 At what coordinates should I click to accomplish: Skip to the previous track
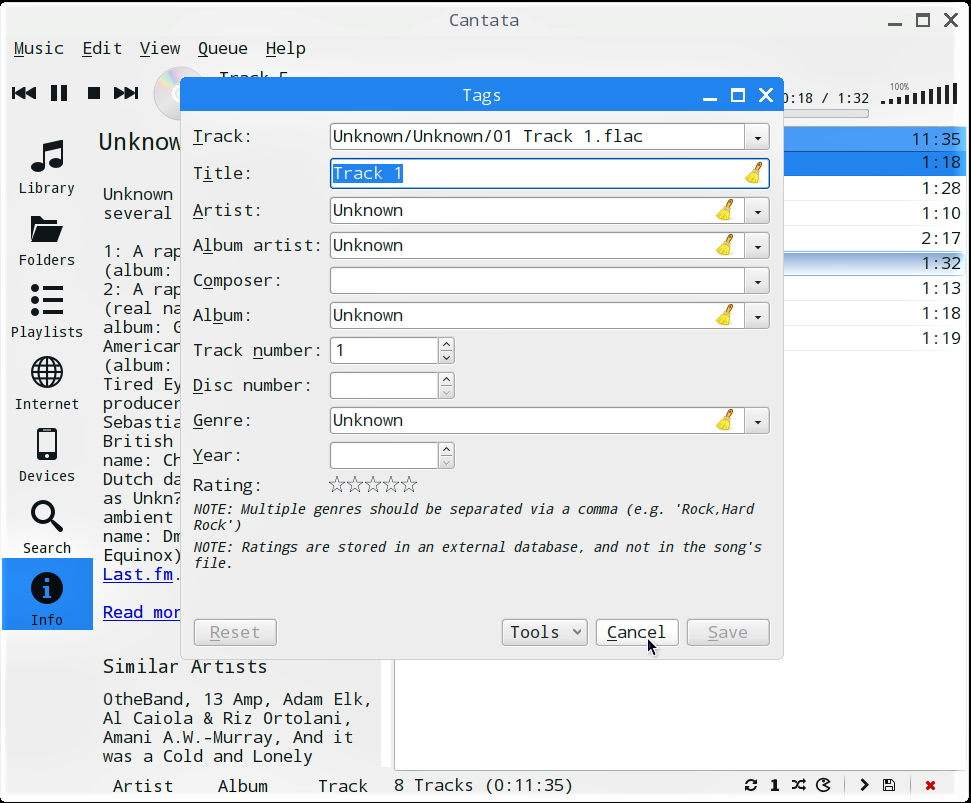tap(24, 93)
